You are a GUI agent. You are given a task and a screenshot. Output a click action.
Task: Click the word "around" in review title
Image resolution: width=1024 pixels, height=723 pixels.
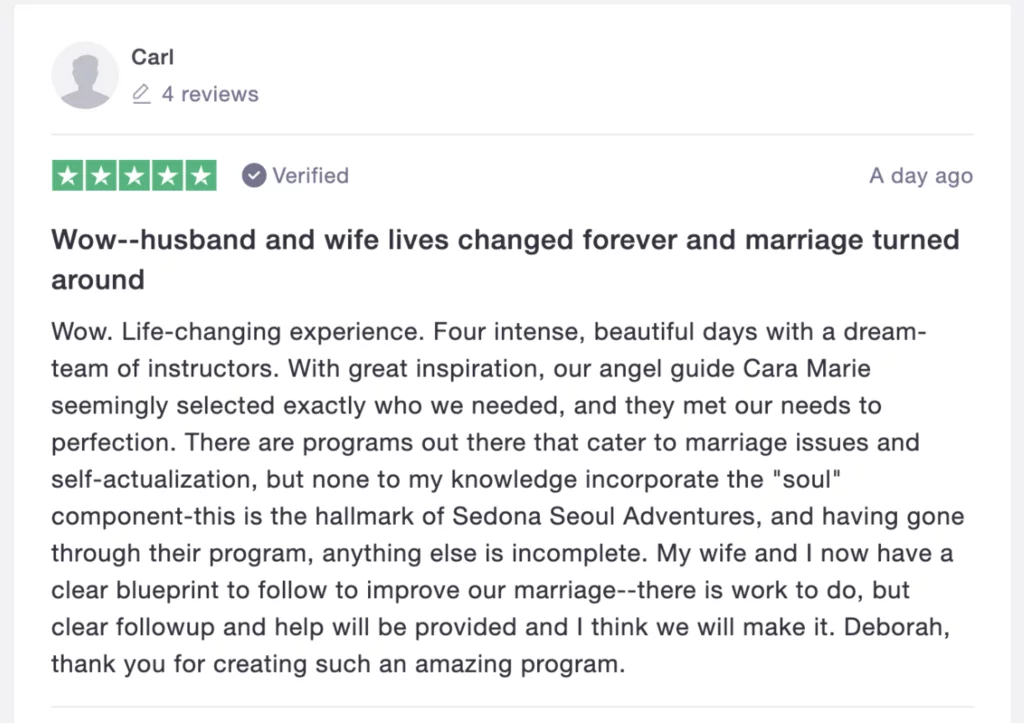click(x=98, y=280)
